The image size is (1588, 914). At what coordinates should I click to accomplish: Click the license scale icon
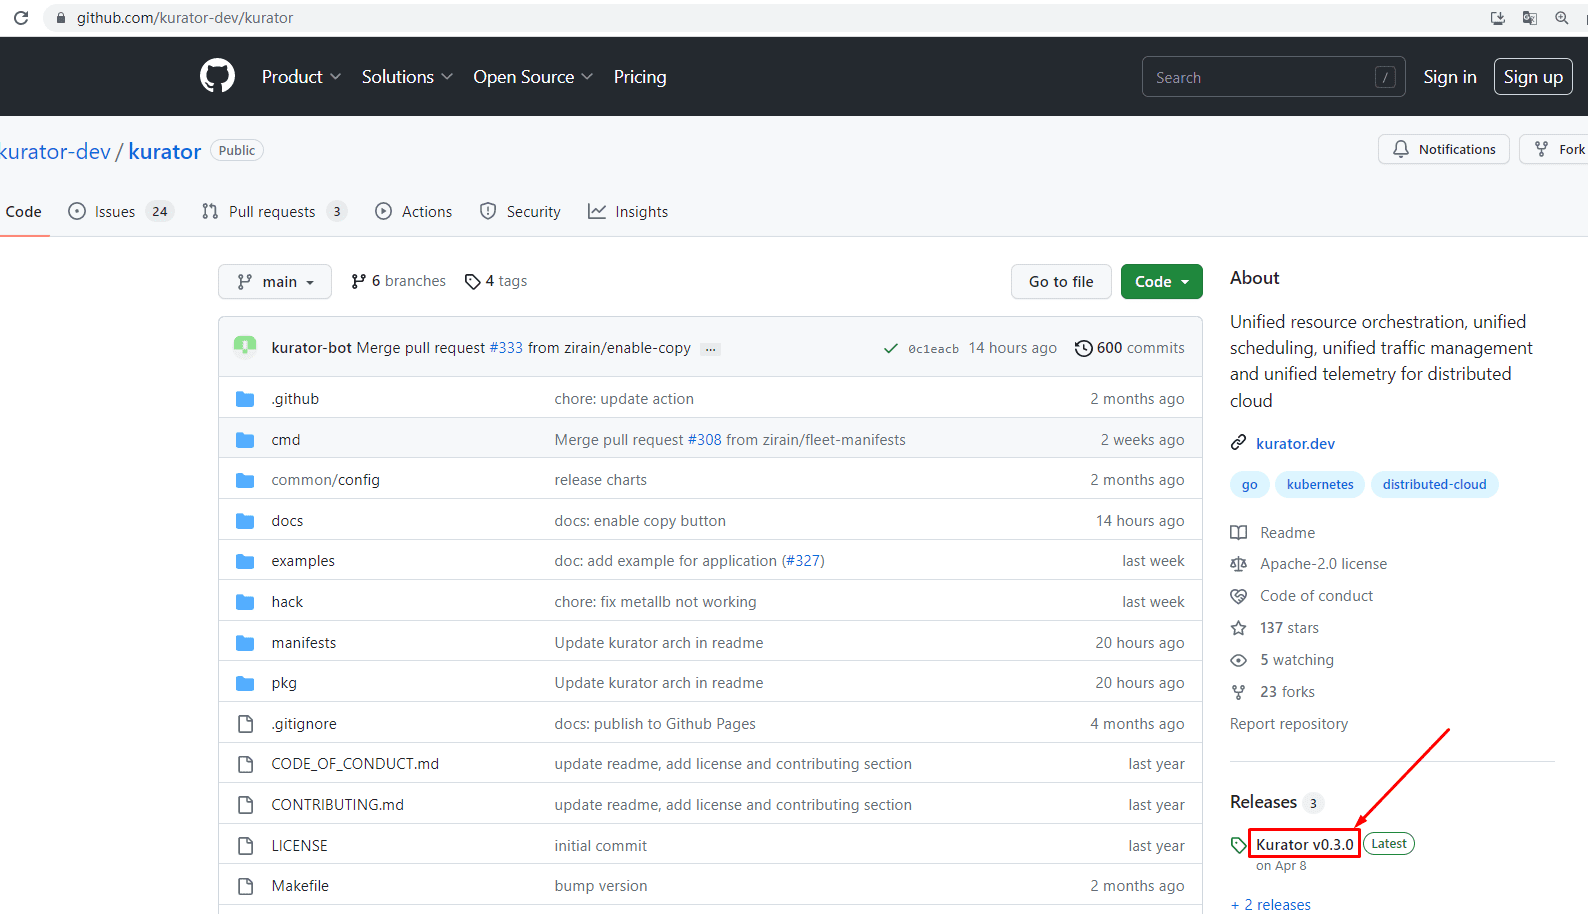(1238, 564)
